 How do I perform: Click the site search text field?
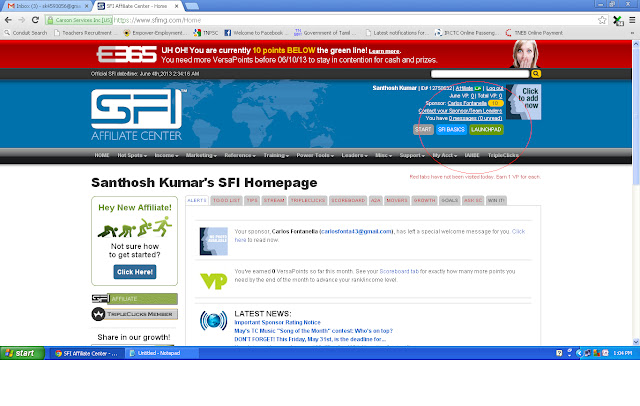coord(480,74)
